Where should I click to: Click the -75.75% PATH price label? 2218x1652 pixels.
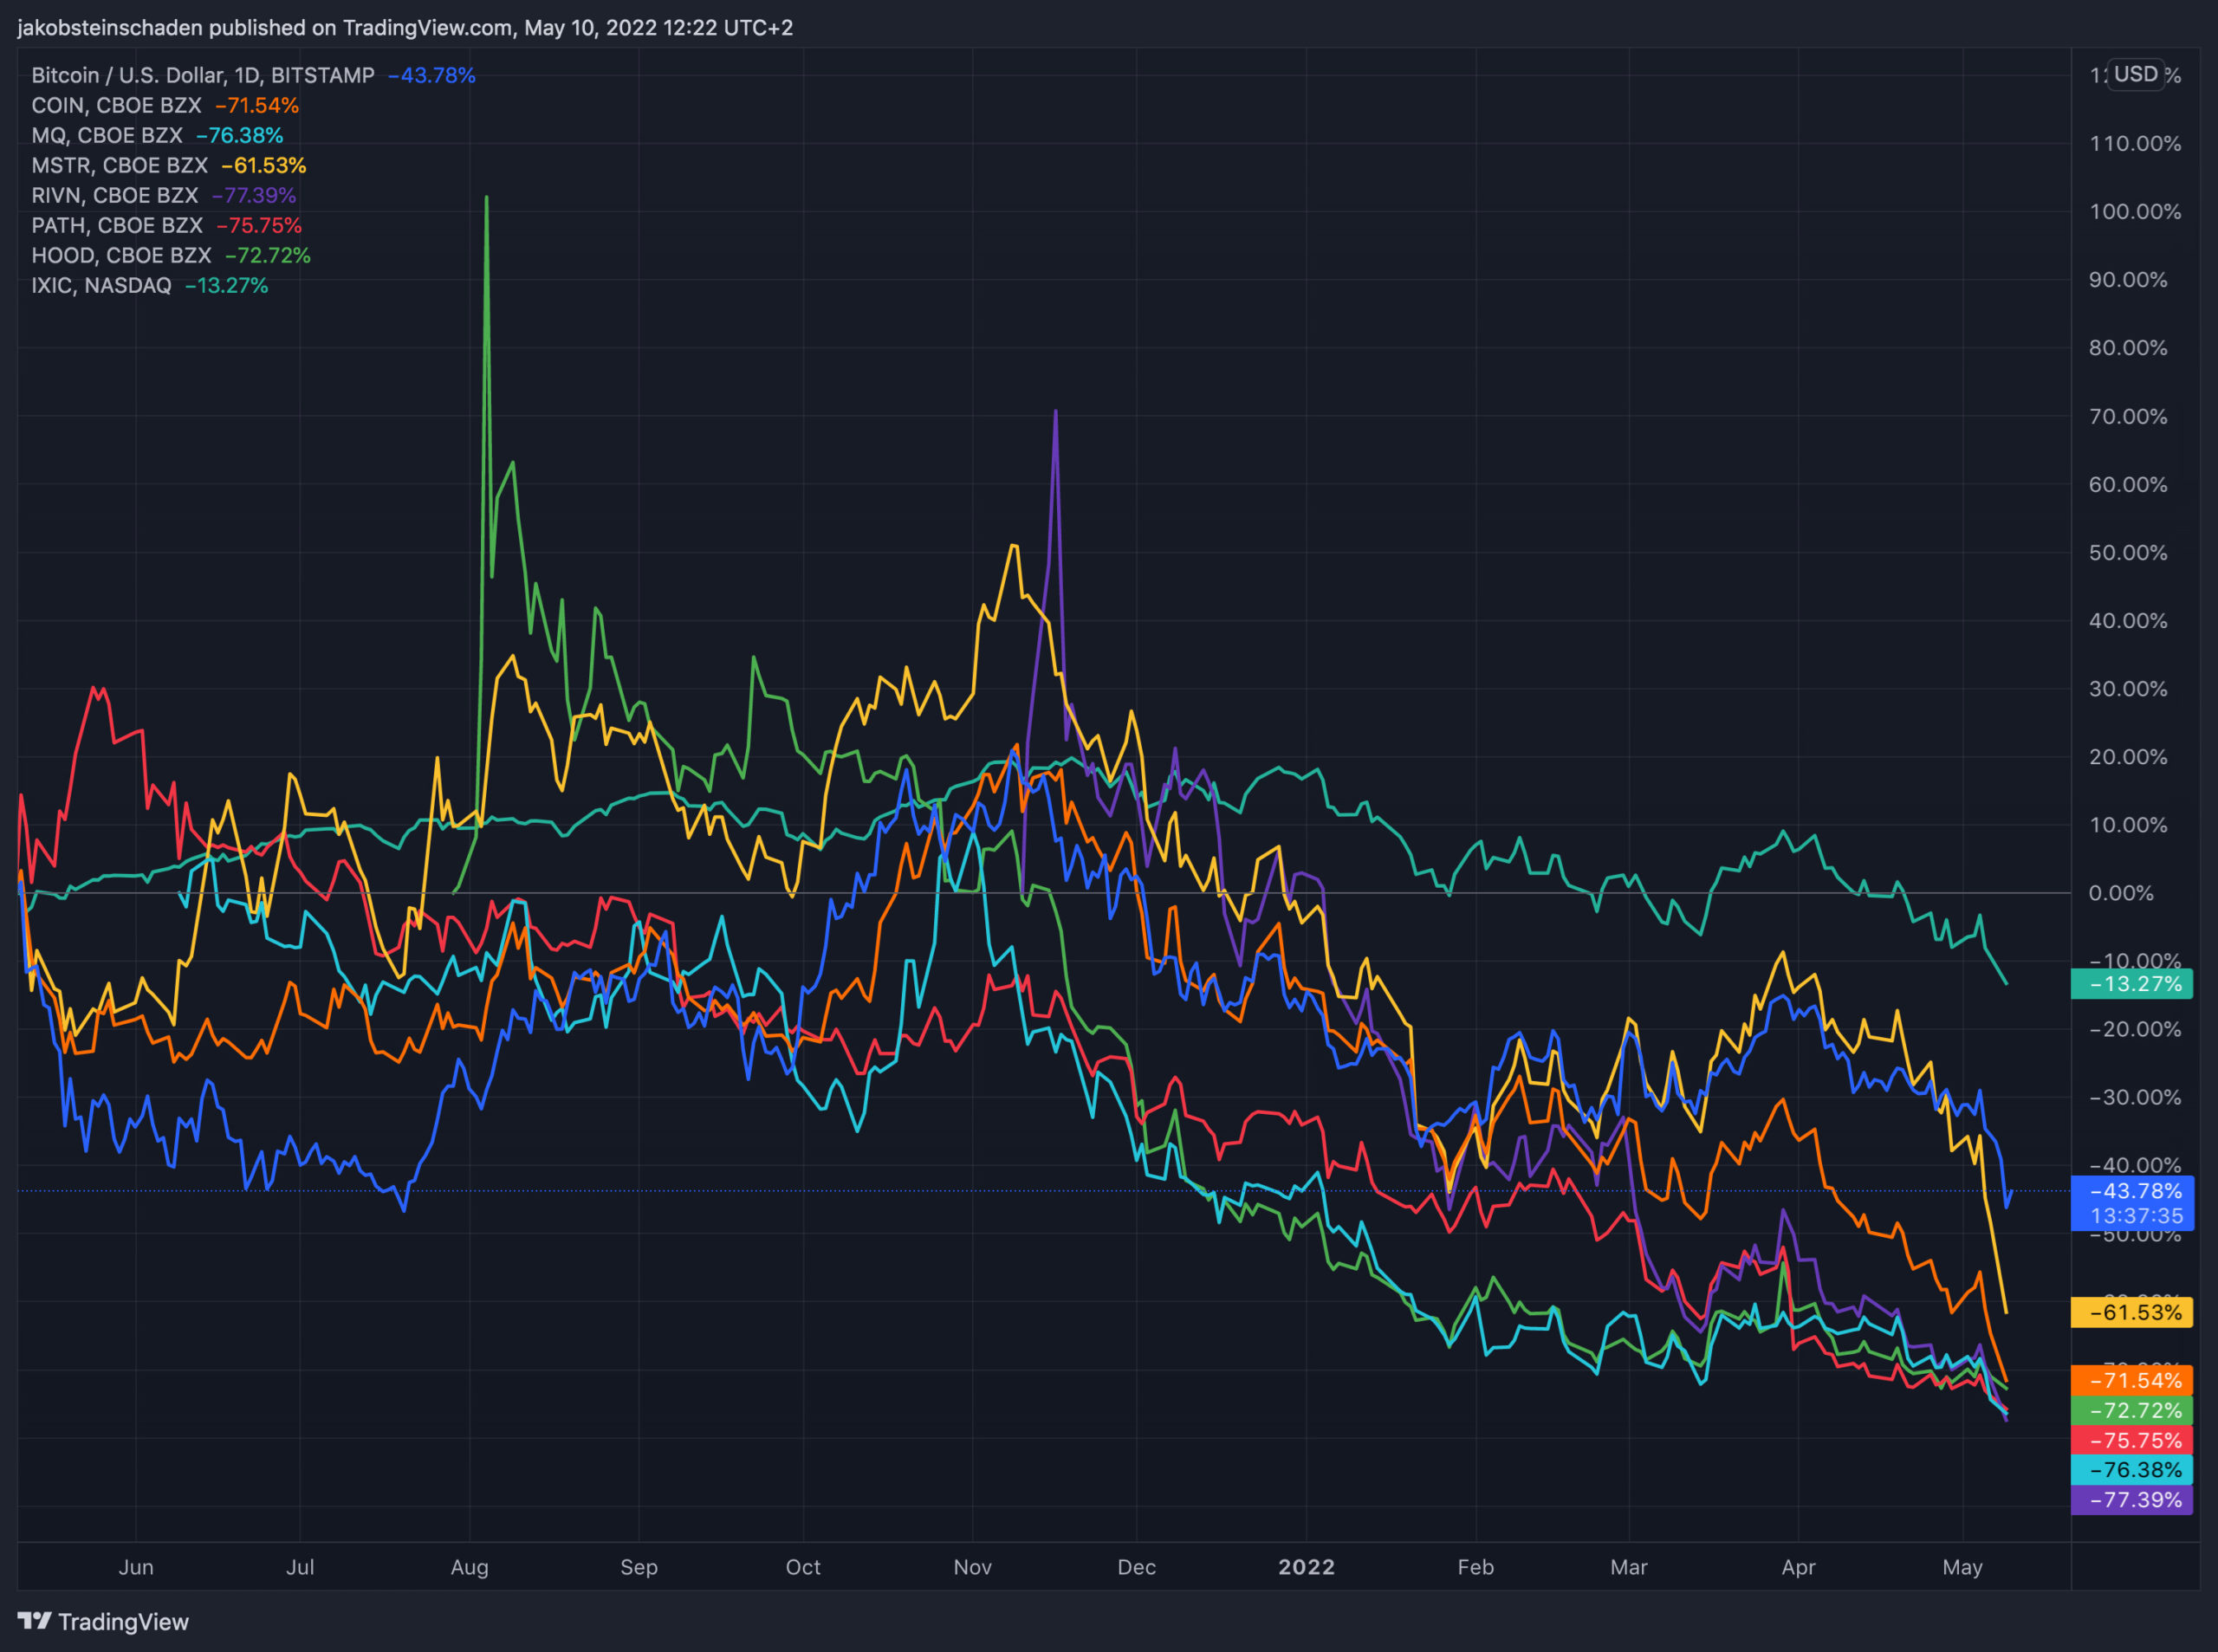(2132, 1440)
